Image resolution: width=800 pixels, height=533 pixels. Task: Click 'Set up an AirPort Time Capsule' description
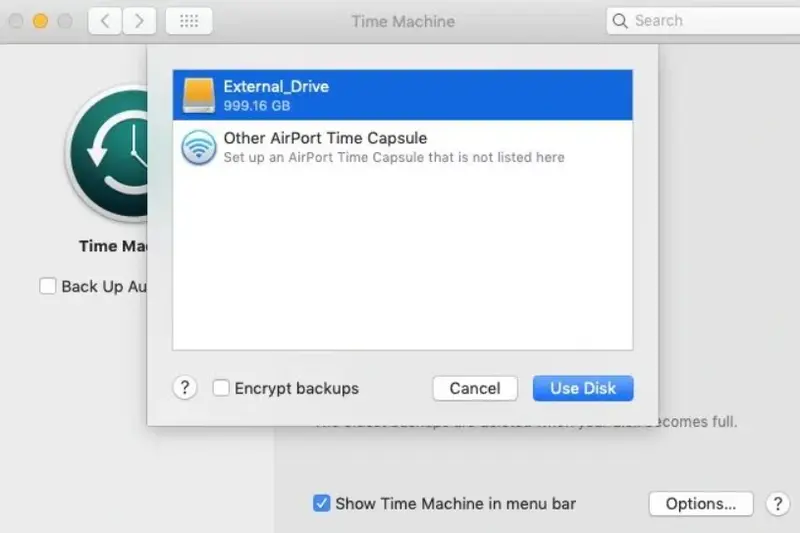(394, 158)
